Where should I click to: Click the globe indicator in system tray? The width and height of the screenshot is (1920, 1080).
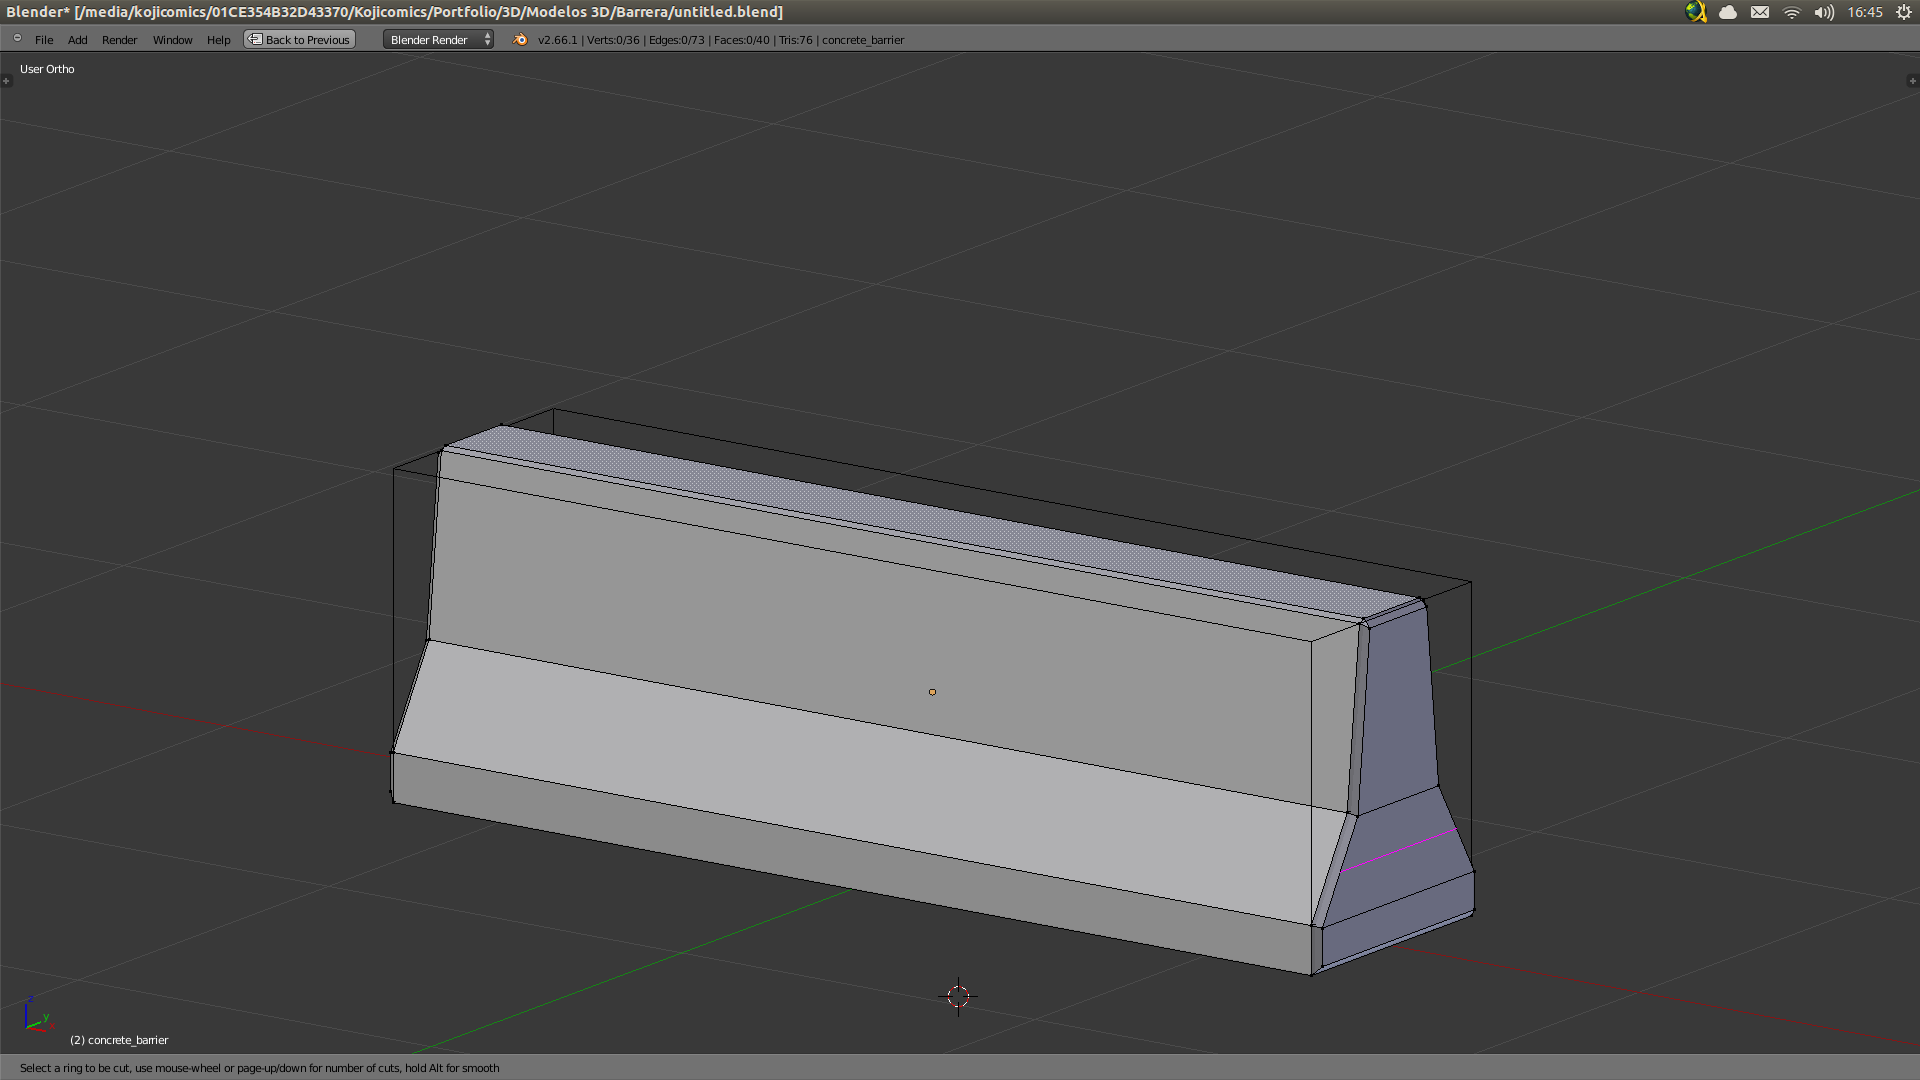pos(1695,12)
